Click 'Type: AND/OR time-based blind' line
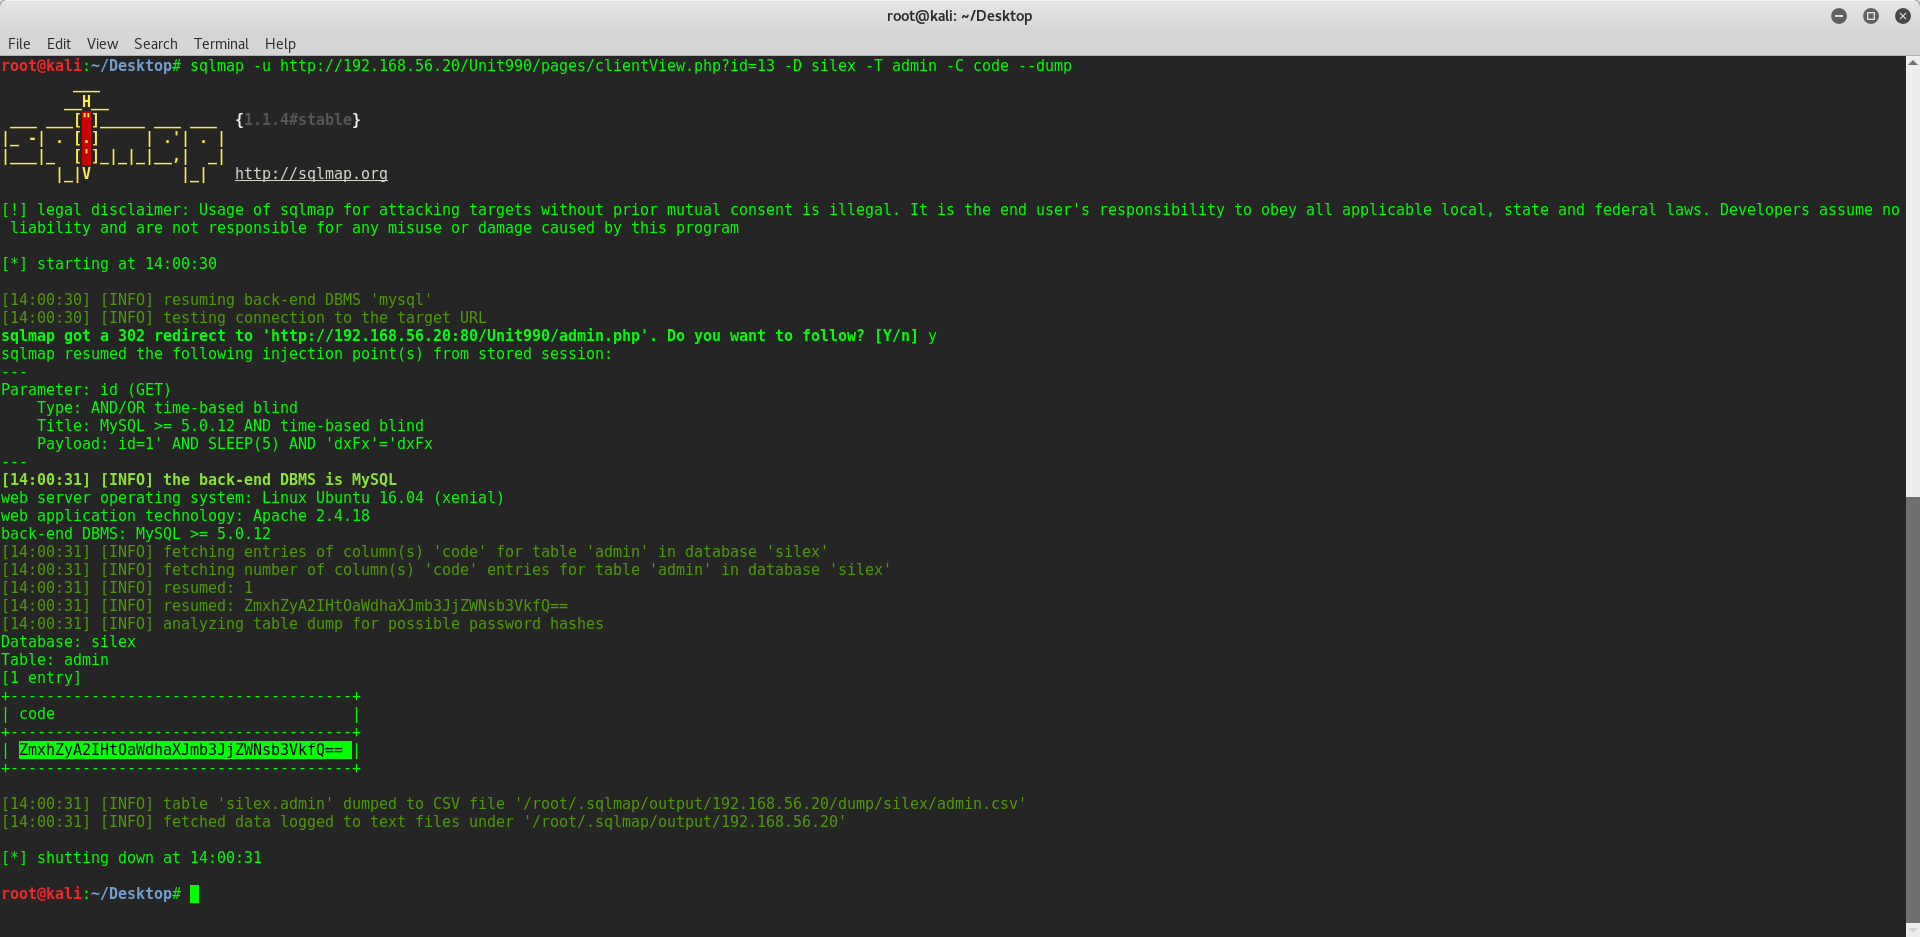This screenshot has height=937, width=1920. 167,408
